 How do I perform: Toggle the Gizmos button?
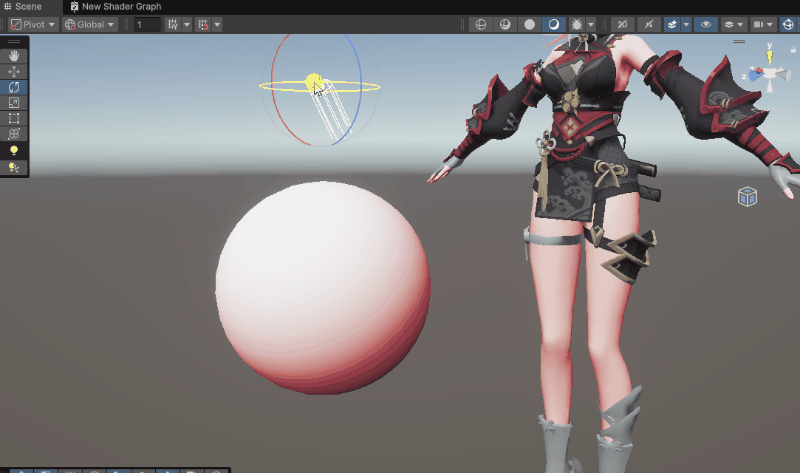(x=788, y=24)
